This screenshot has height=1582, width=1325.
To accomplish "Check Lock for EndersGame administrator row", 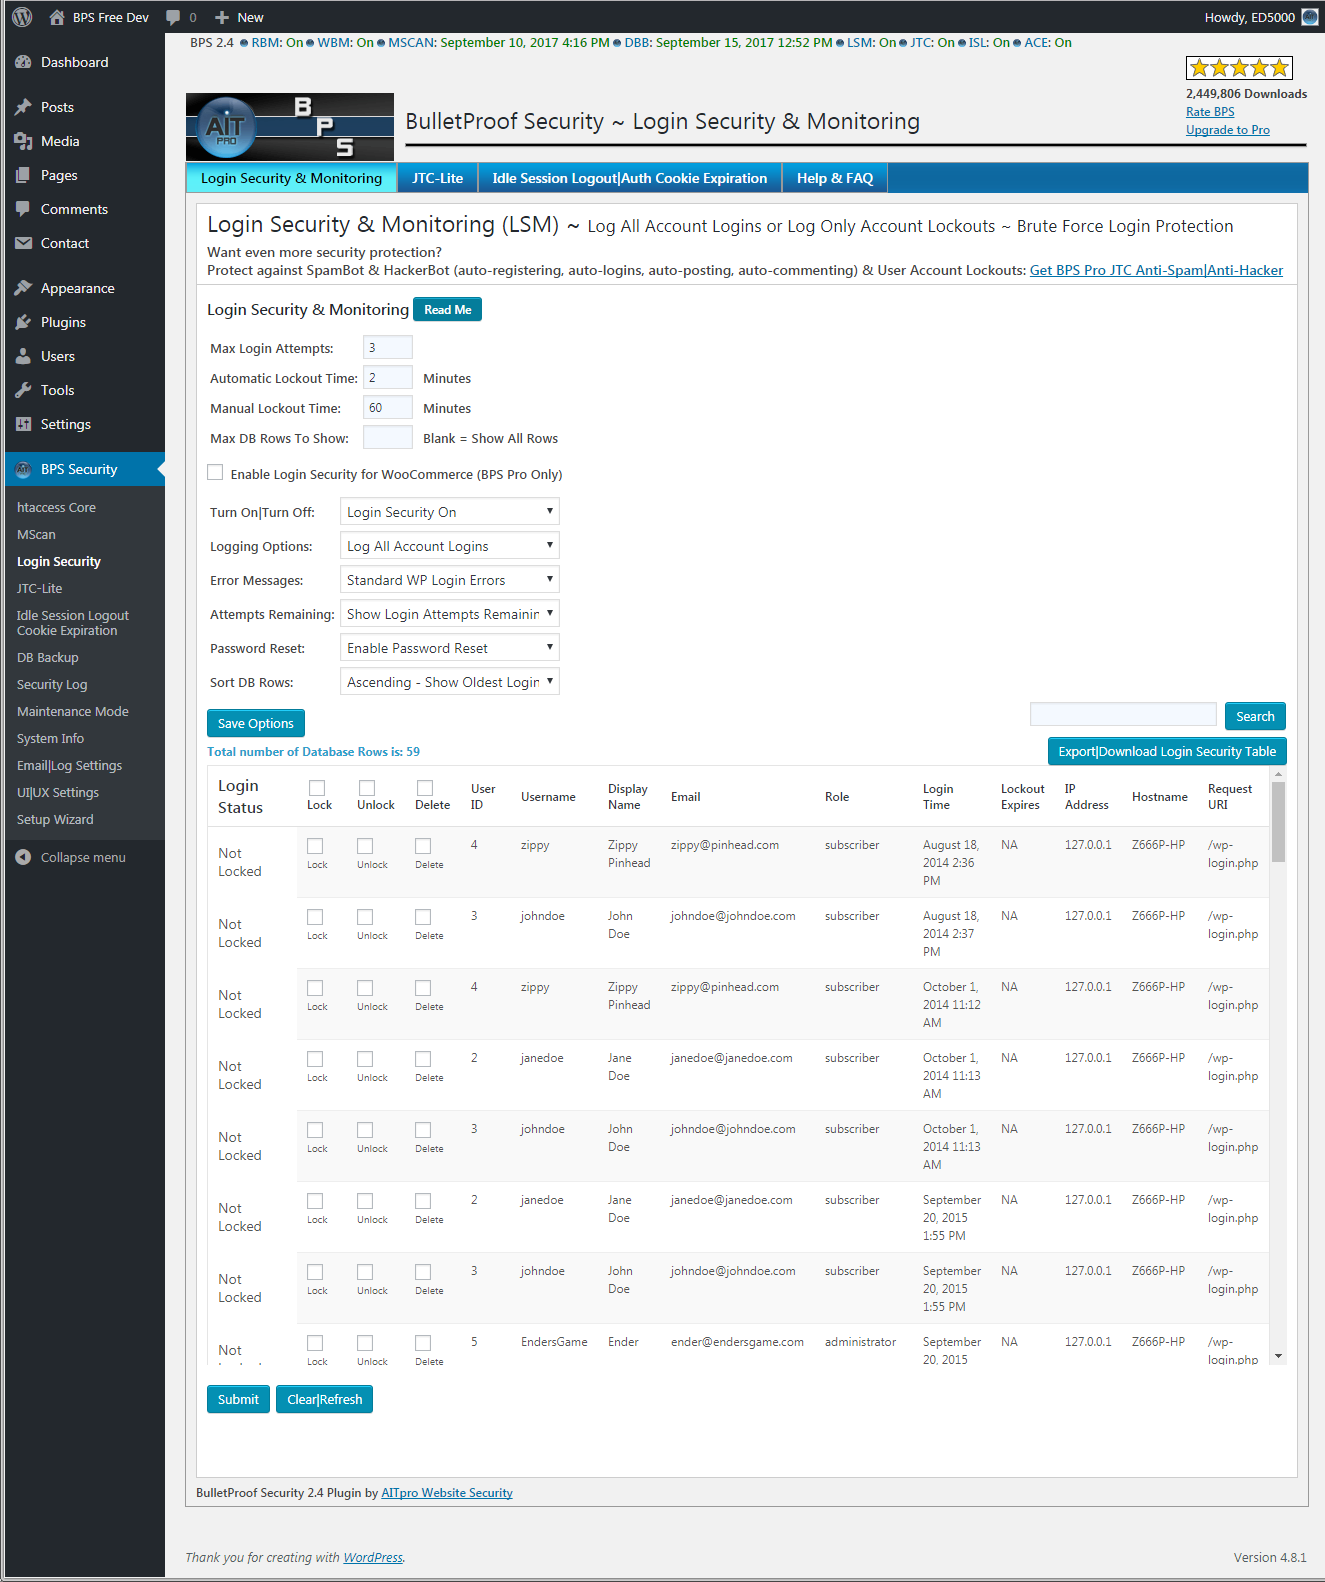I will tap(315, 1343).
